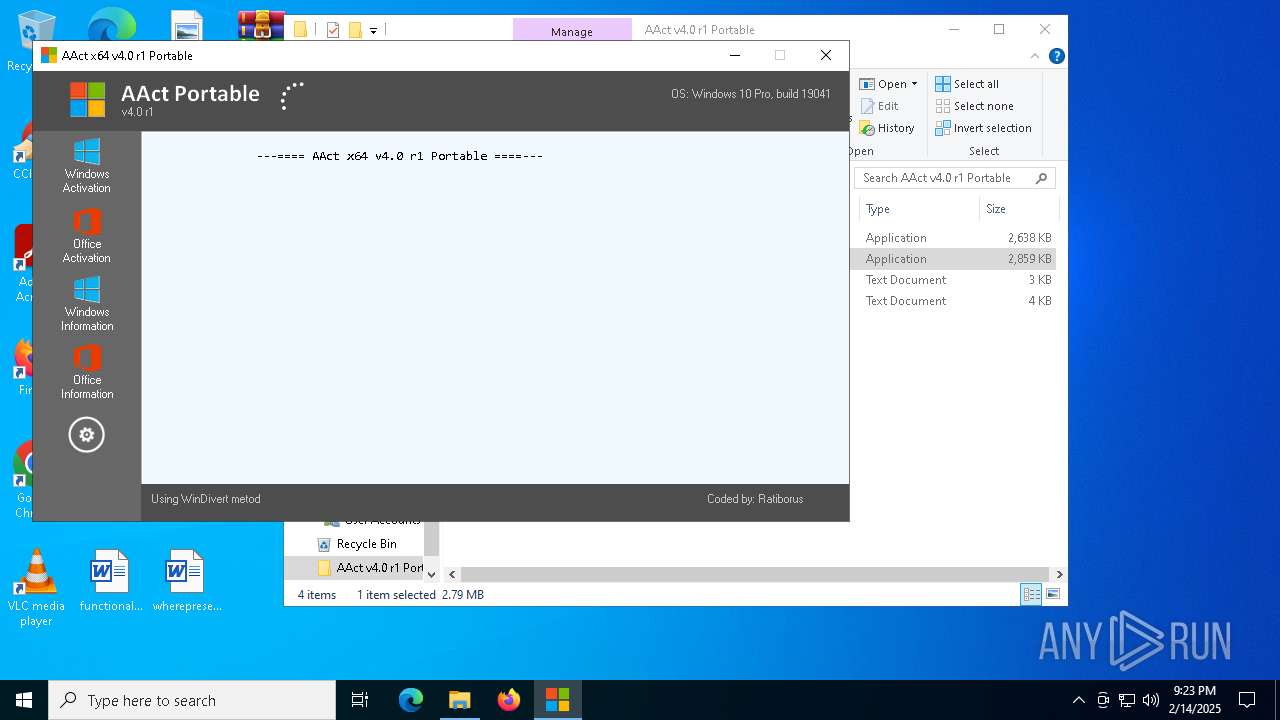
Task: Open network status in system tray
Action: pyautogui.click(x=1127, y=700)
